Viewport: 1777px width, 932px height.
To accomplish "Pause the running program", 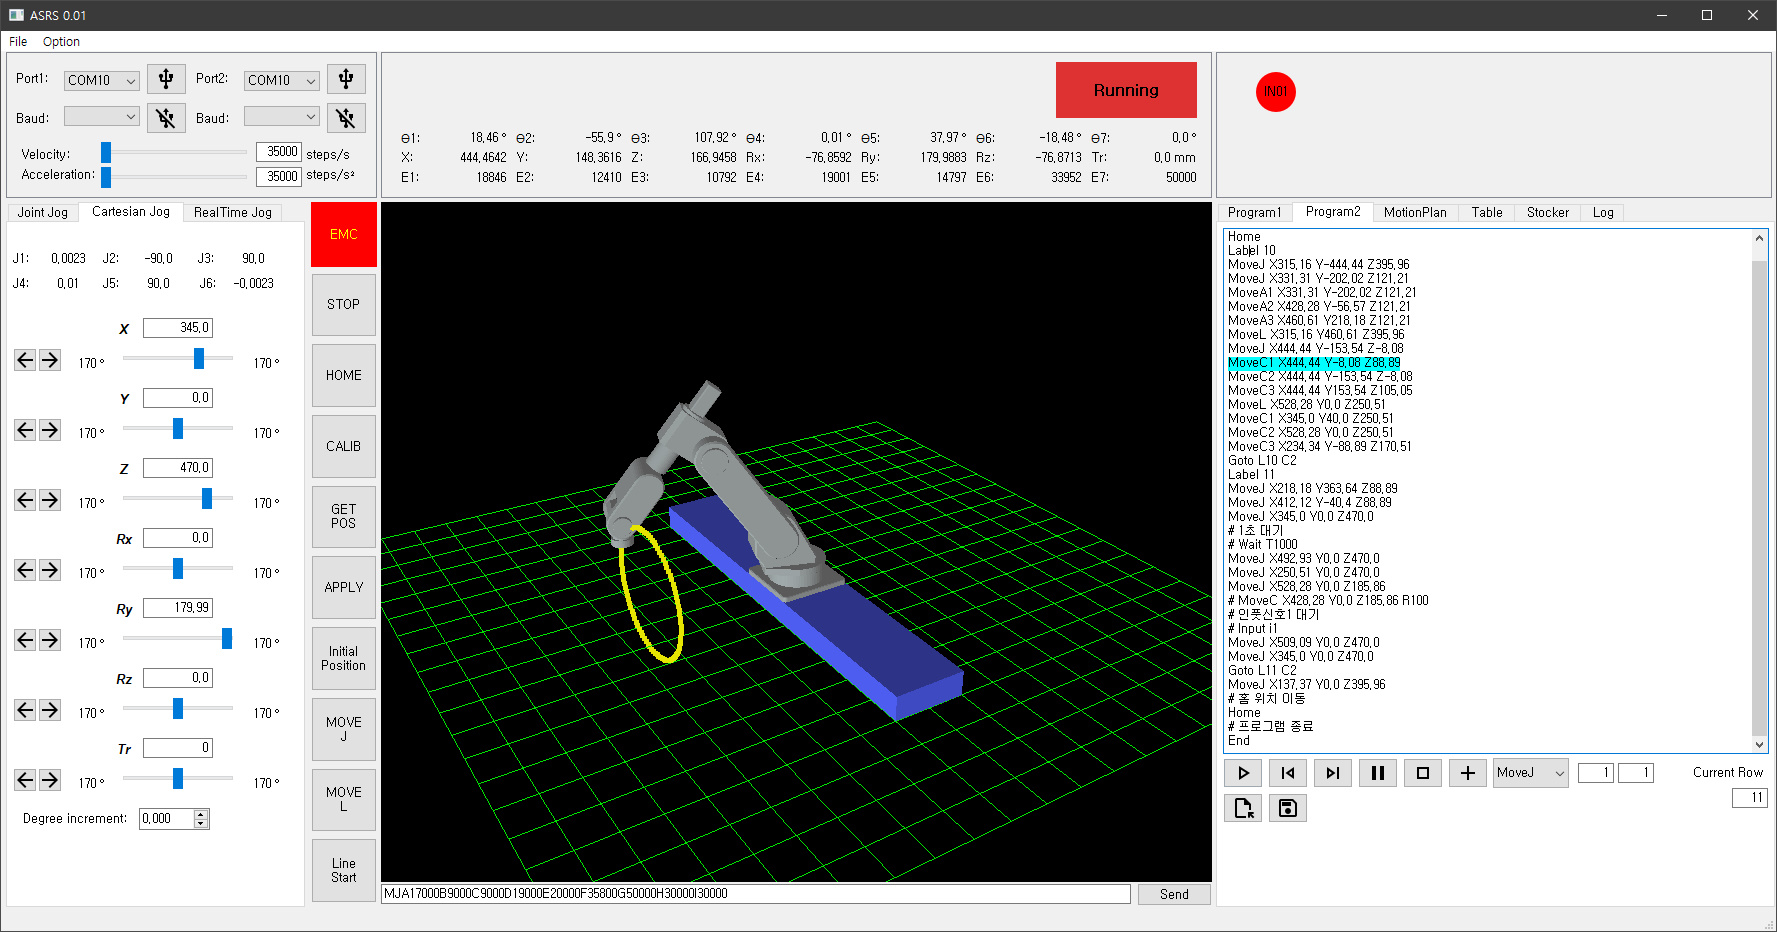I will tap(1378, 773).
